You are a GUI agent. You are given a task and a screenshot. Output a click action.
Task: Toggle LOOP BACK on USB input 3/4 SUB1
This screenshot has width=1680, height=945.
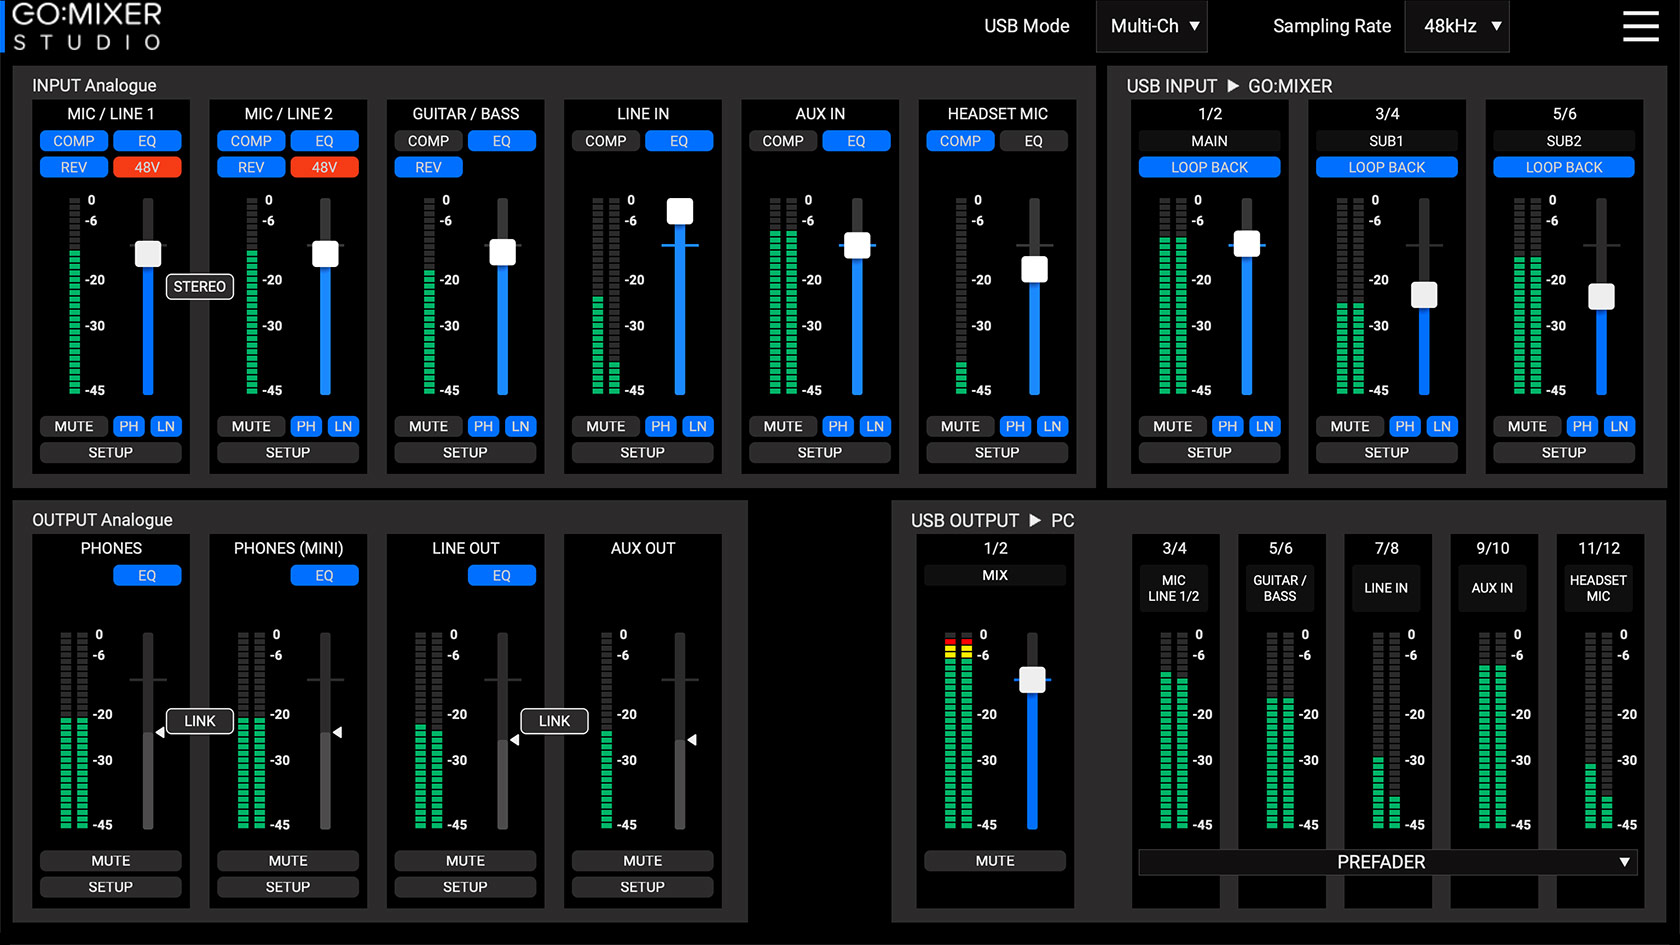tap(1386, 167)
